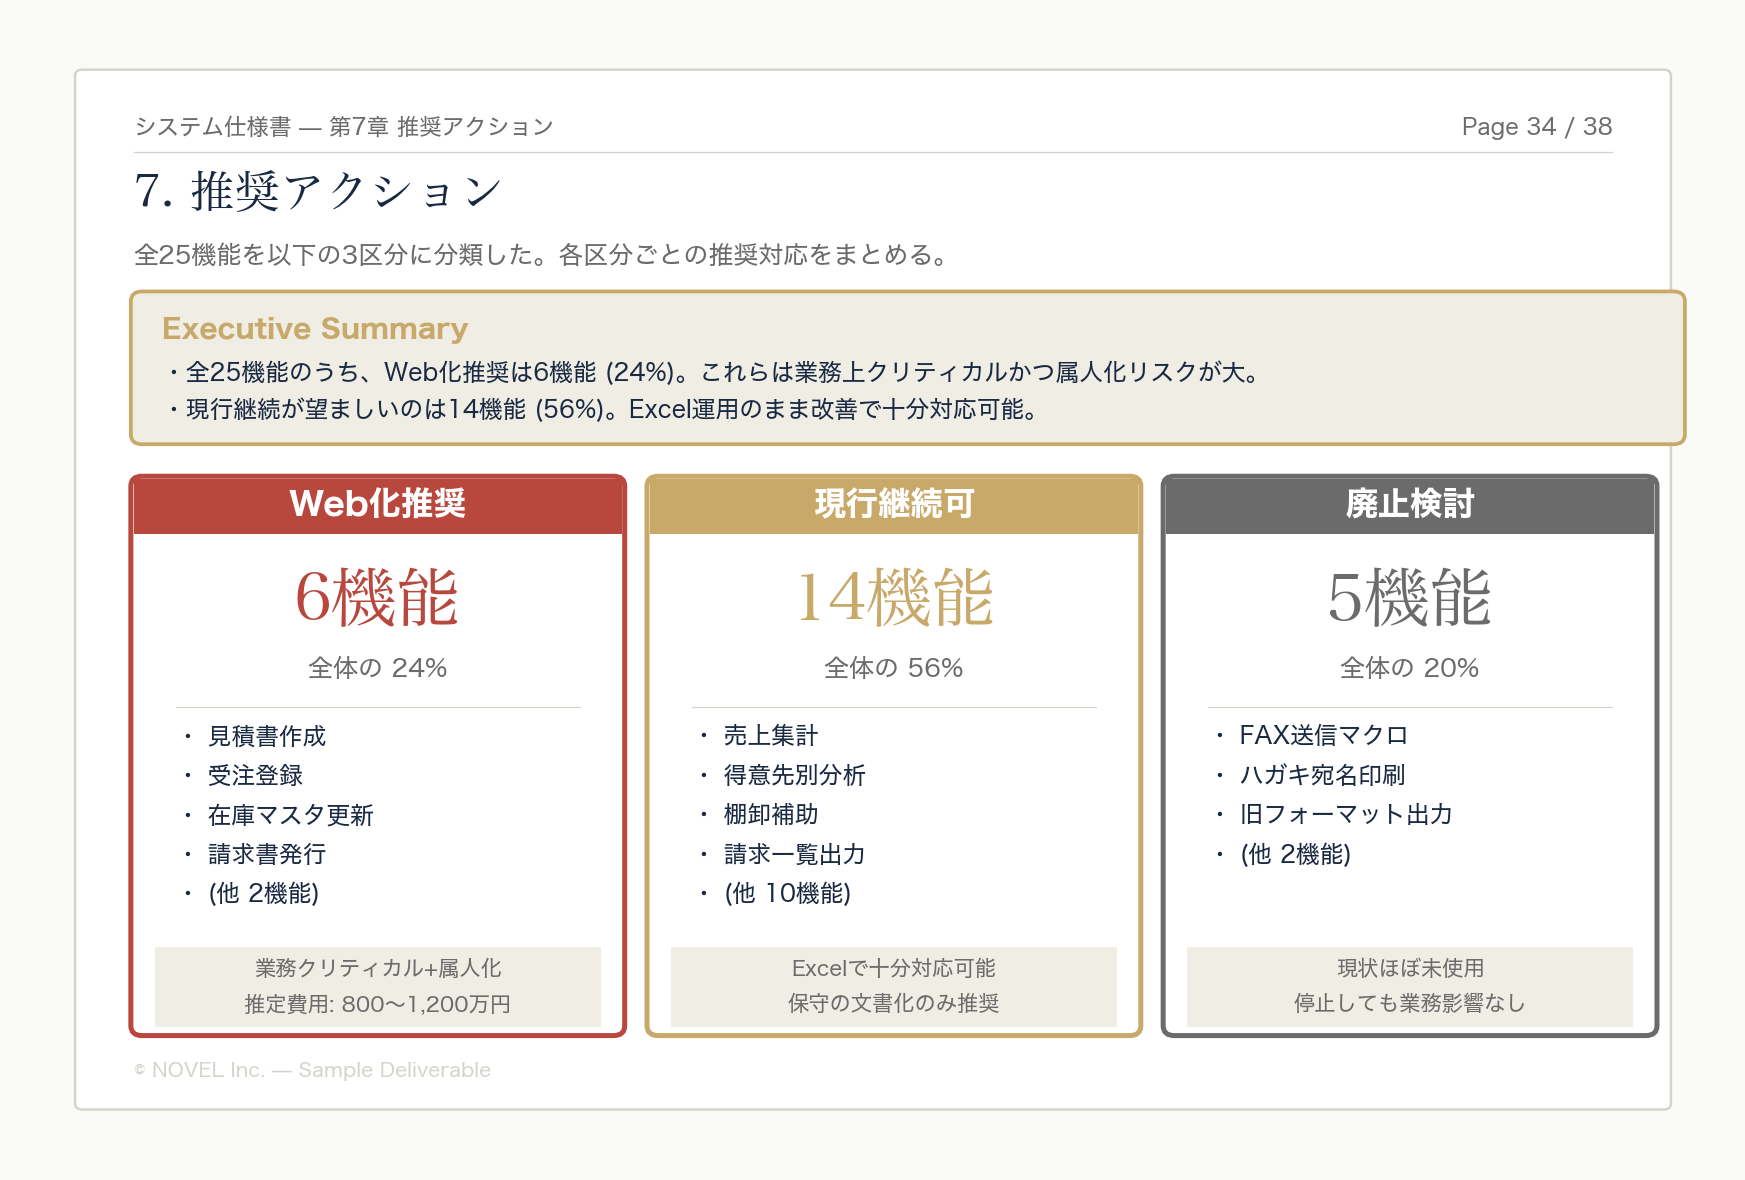Click the list item 在庫マスタ更新
This screenshot has height=1180, width=1745.
291,815
